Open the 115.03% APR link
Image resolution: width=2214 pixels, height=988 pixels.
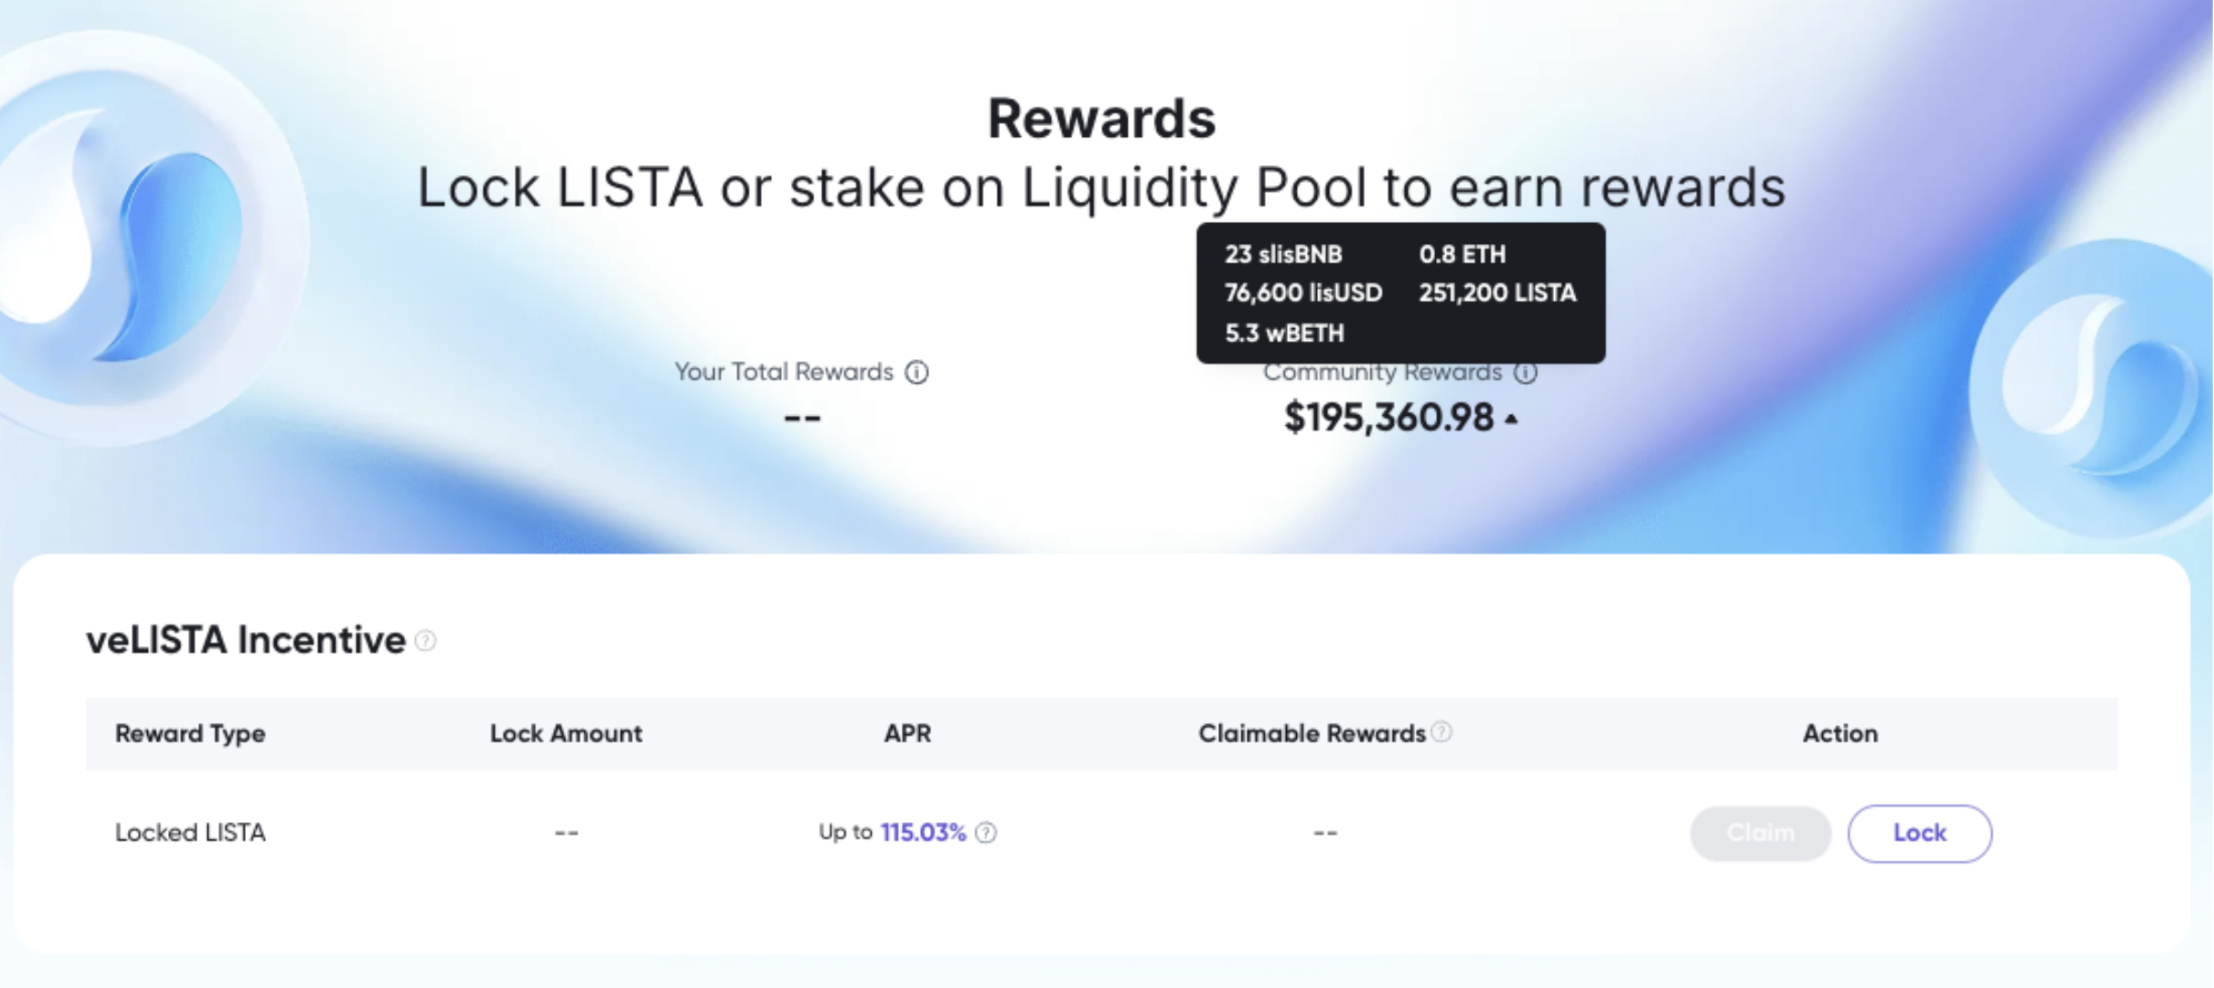[922, 833]
